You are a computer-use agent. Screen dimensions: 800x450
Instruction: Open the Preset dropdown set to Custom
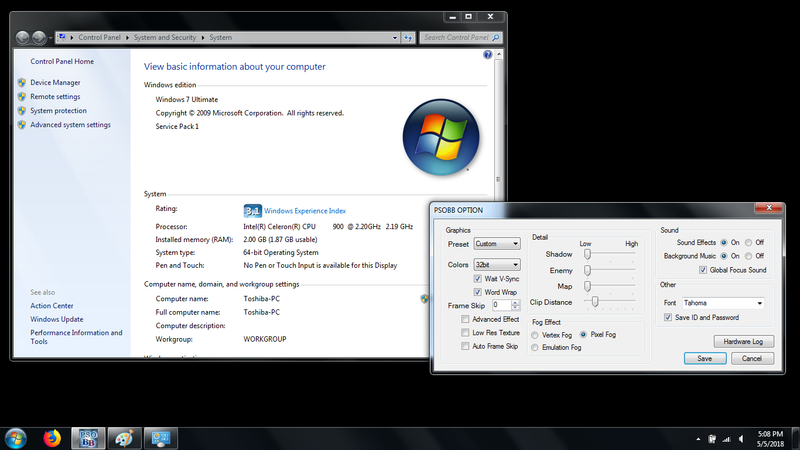point(497,244)
